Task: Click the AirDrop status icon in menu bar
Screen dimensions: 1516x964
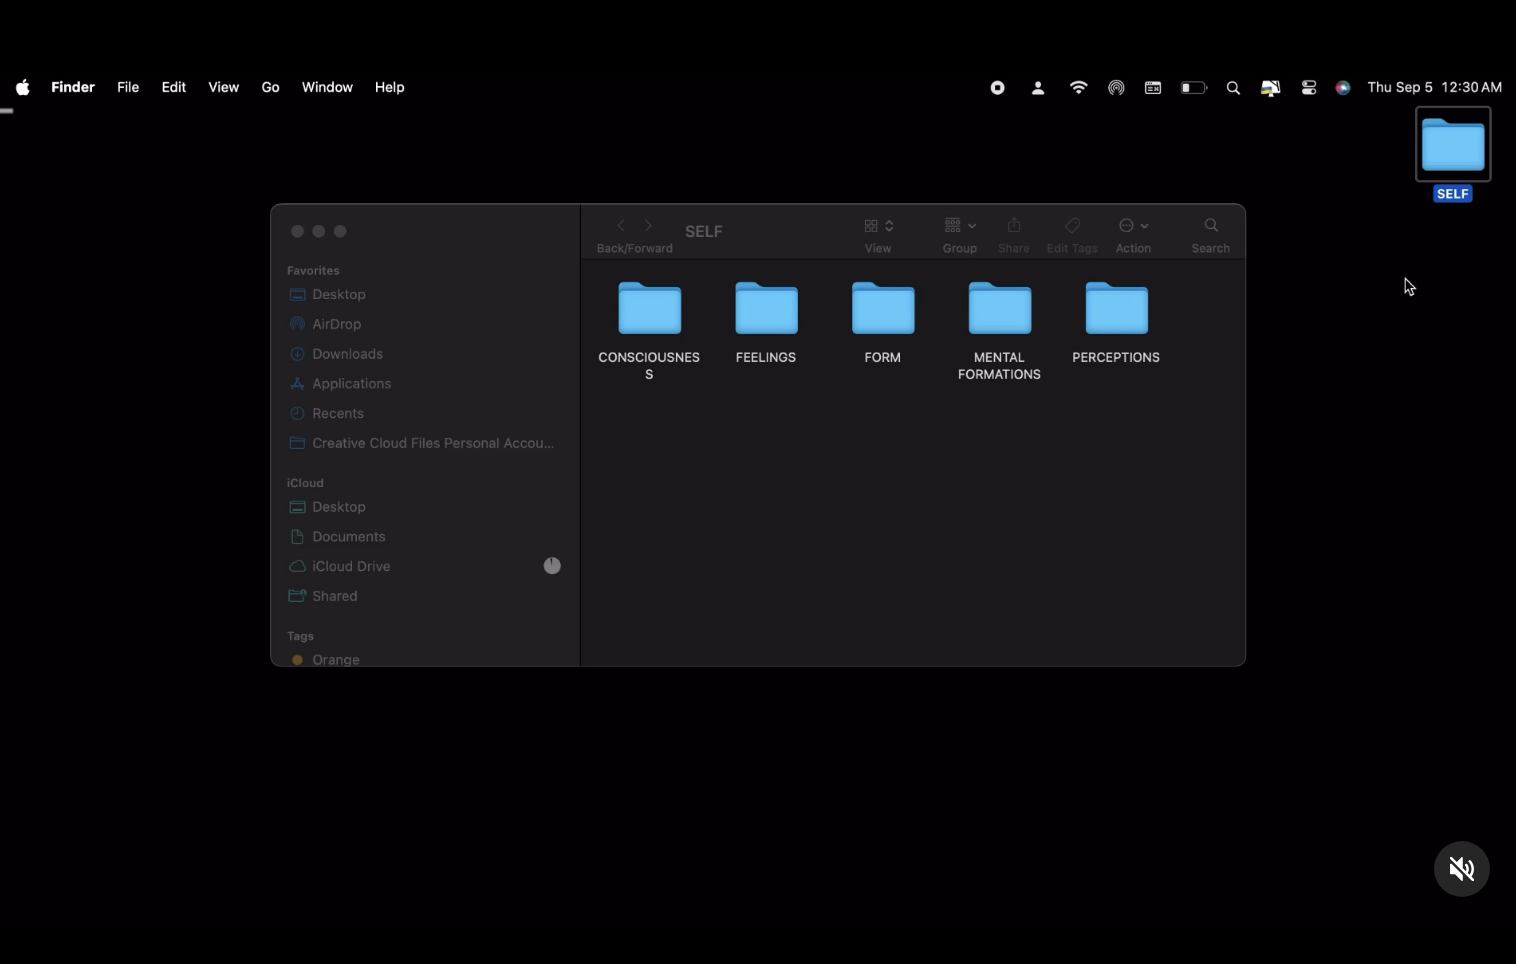Action: [x=1116, y=88]
